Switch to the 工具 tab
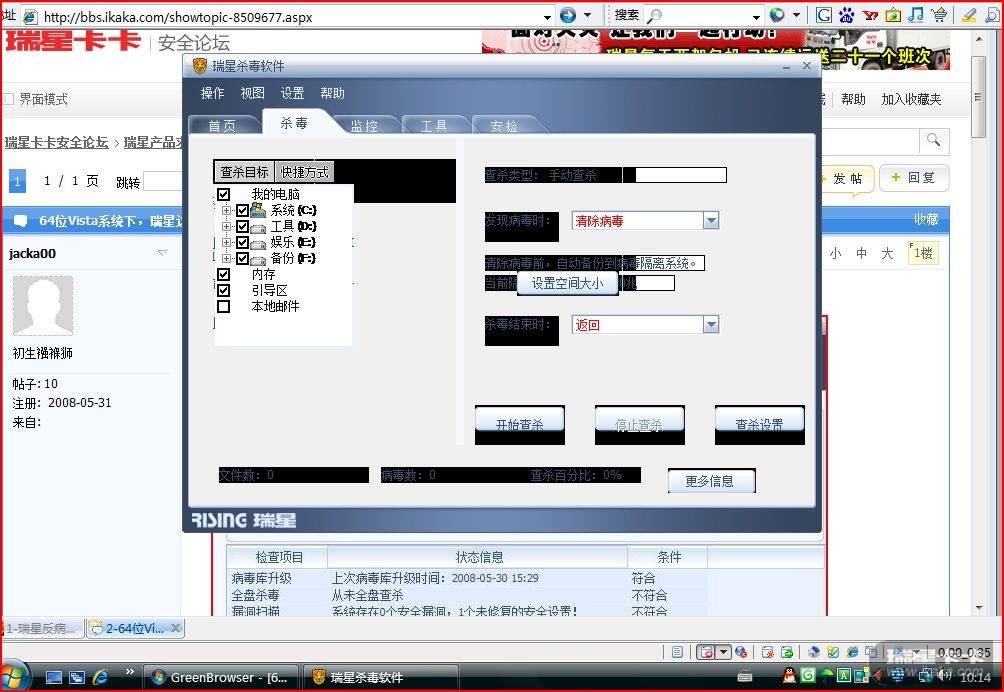Screen dimensions: 1004x692 pos(434,125)
